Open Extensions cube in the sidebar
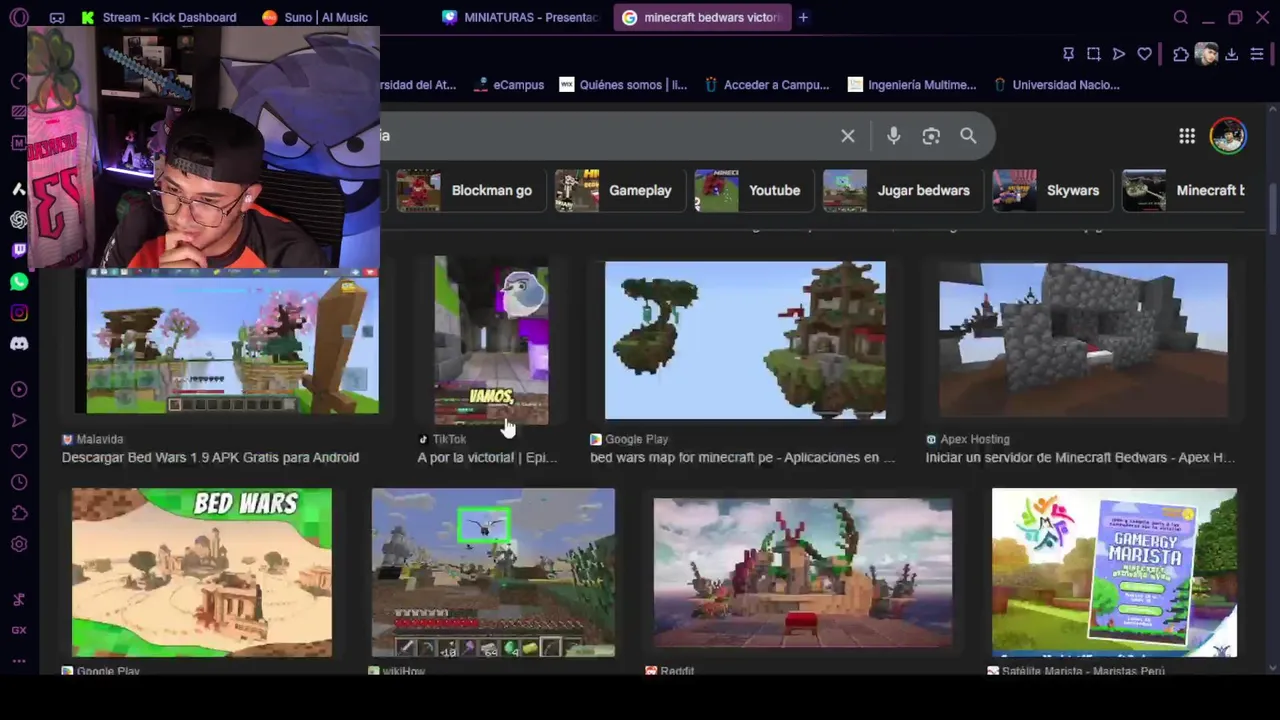The height and width of the screenshot is (720, 1280). (18, 513)
